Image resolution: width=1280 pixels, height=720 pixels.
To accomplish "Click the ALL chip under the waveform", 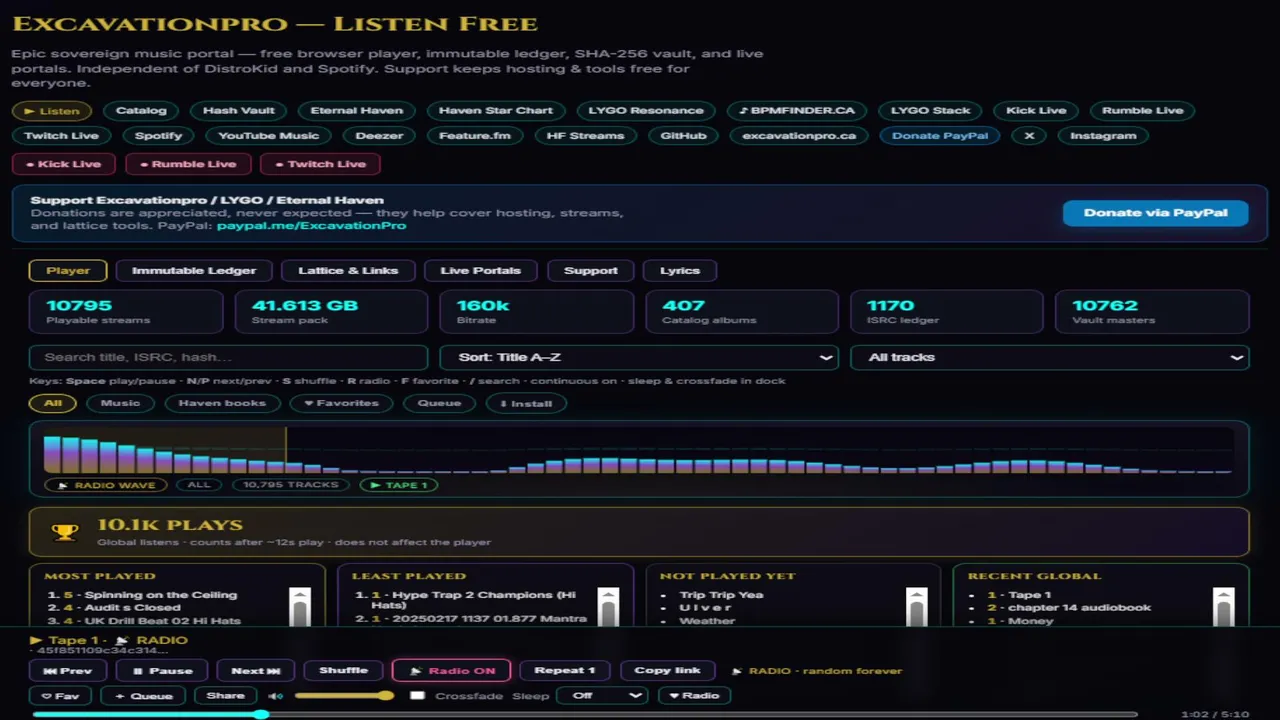I will pyautogui.click(x=199, y=485).
